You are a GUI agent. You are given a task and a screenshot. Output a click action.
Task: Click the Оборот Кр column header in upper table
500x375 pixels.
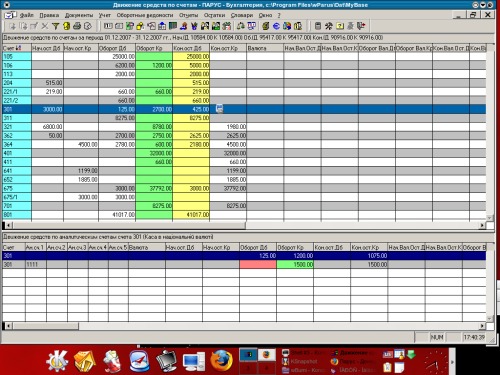coord(154,48)
